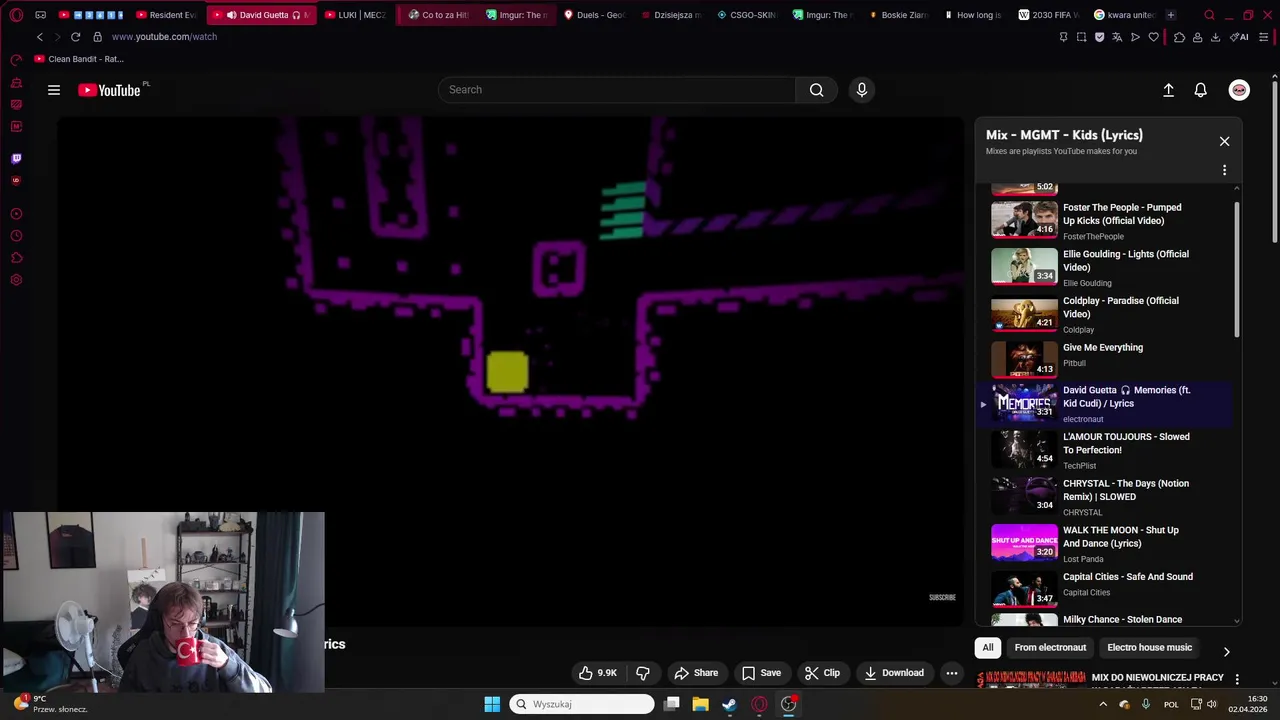Viewport: 1280px width, 720px height.
Task: Switch to the 2030 FIFA Wikipedia tab
Action: tap(1048, 15)
